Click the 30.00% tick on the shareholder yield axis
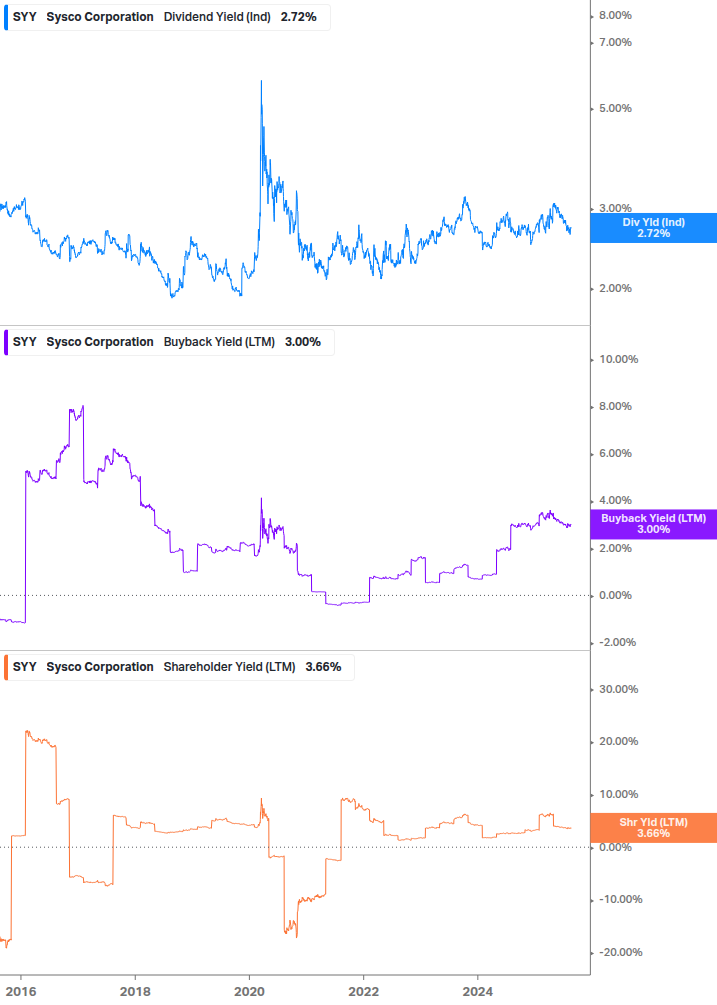Image resolution: width=717 pixels, height=1005 pixels. (x=618, y=690)
